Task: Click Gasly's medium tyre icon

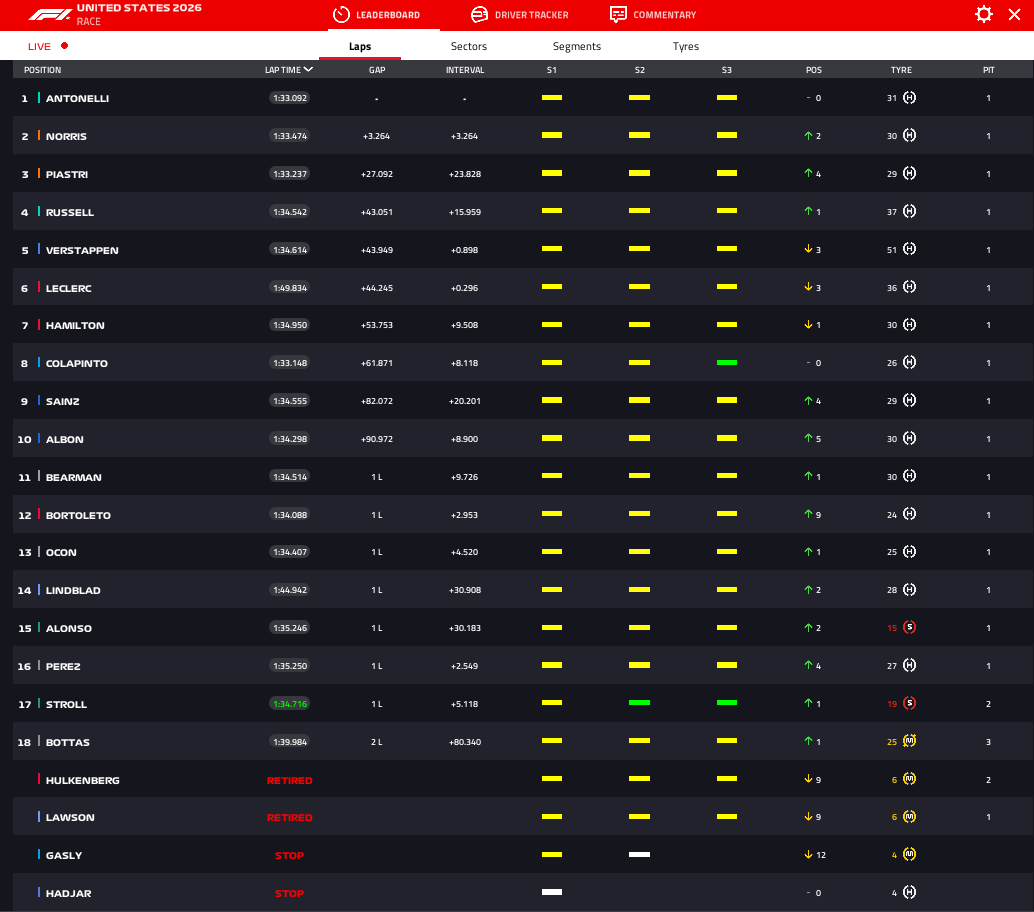Action: click(909, 854)
